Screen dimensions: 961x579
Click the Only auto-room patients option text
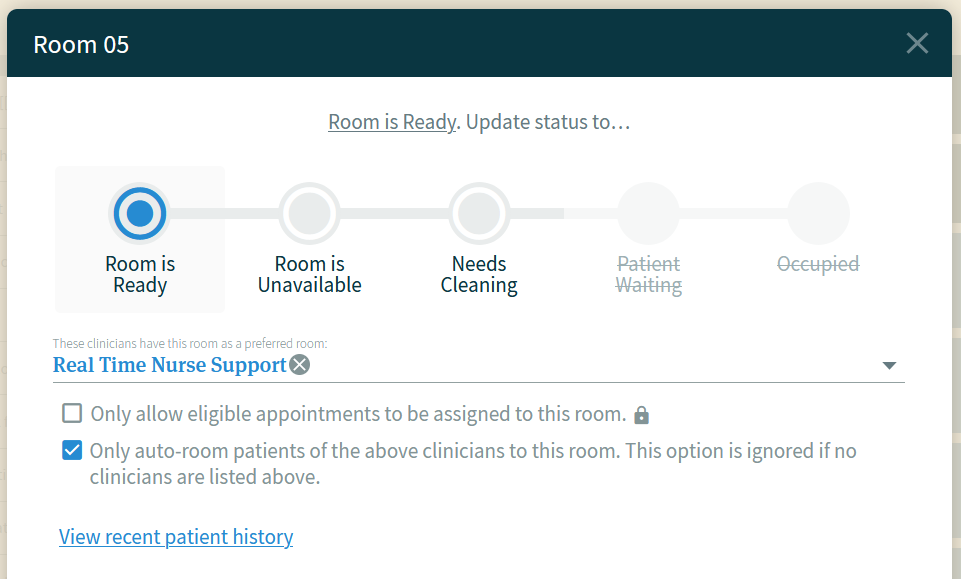[473, 464]
